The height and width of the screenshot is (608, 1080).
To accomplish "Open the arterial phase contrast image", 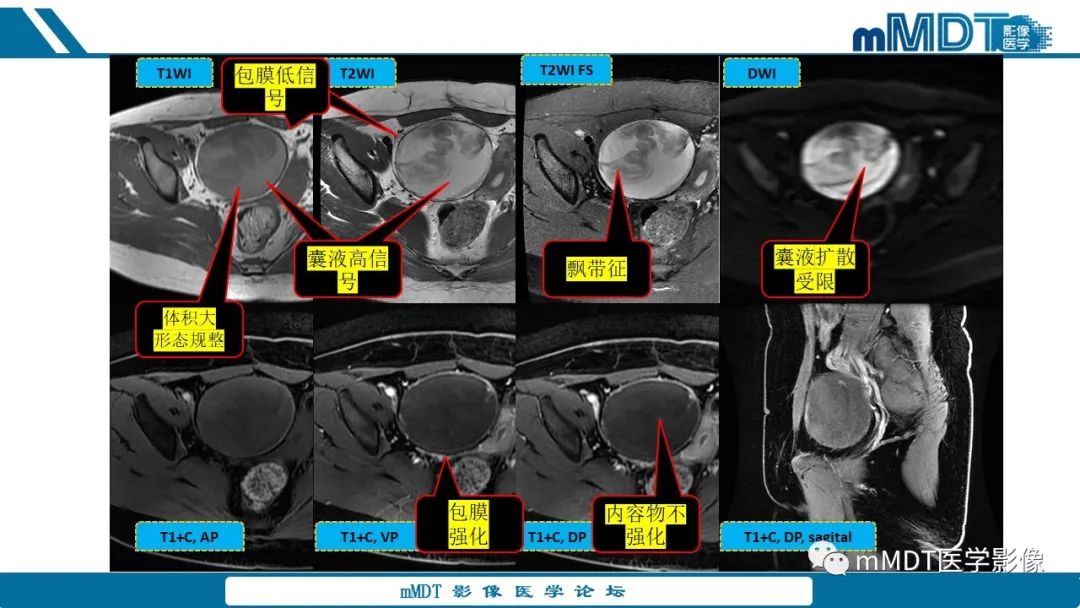I will point(211,437).
